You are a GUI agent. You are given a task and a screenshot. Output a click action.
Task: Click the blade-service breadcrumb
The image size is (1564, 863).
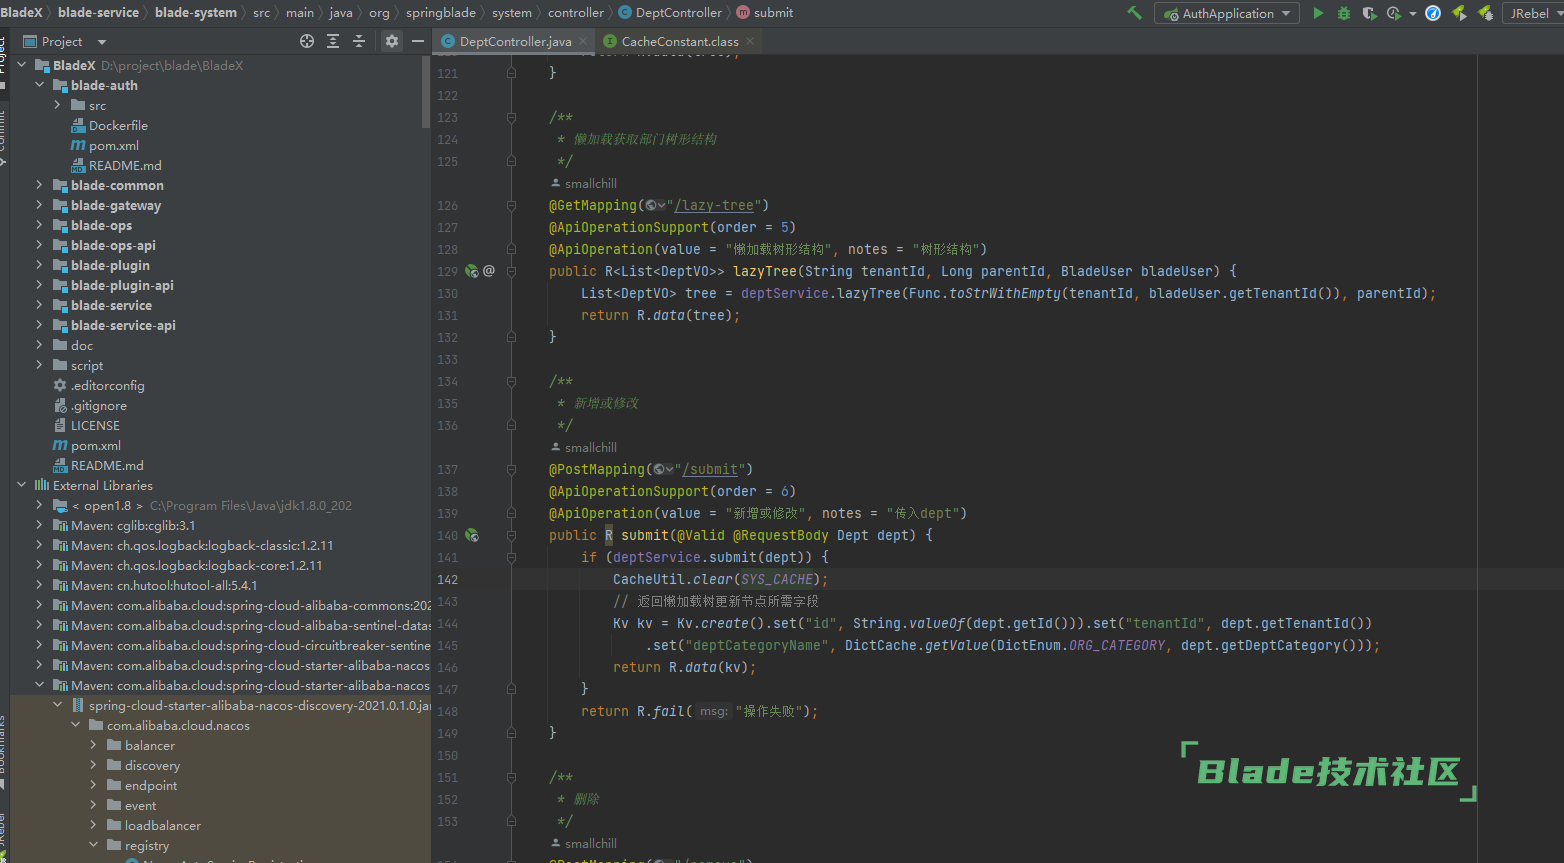tap(98, 12)
